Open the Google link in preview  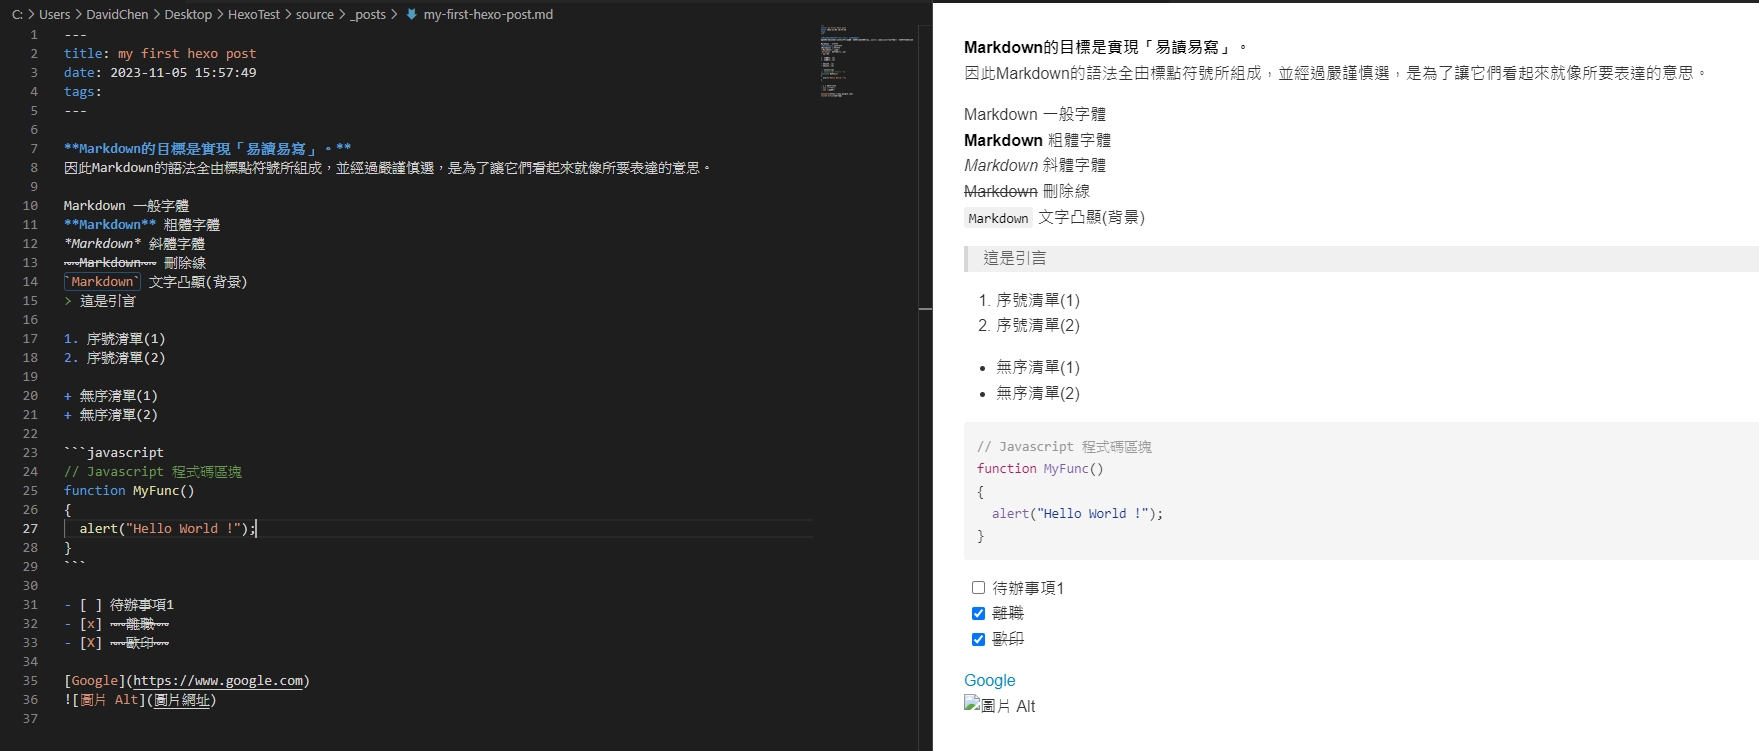989,680
